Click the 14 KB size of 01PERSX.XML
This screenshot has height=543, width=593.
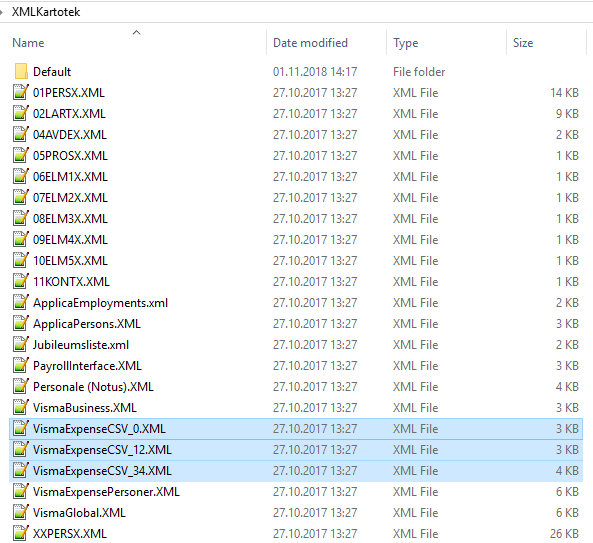click(564, 93)
